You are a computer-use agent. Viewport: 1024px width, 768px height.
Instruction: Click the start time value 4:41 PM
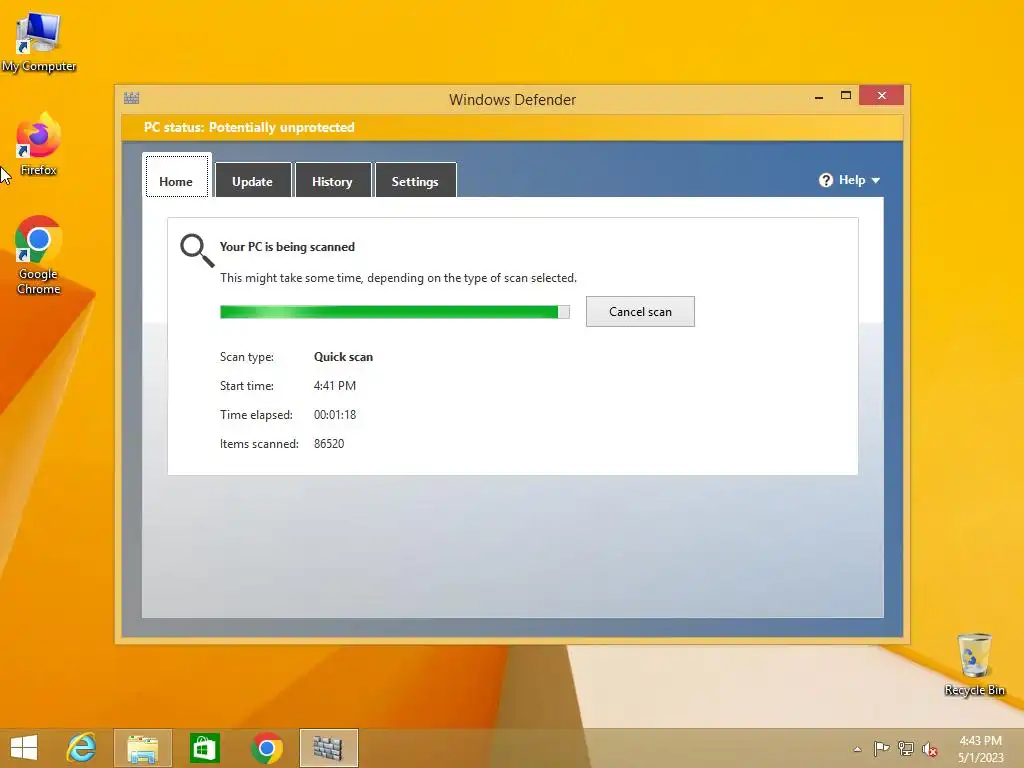[x=335, y=386]
